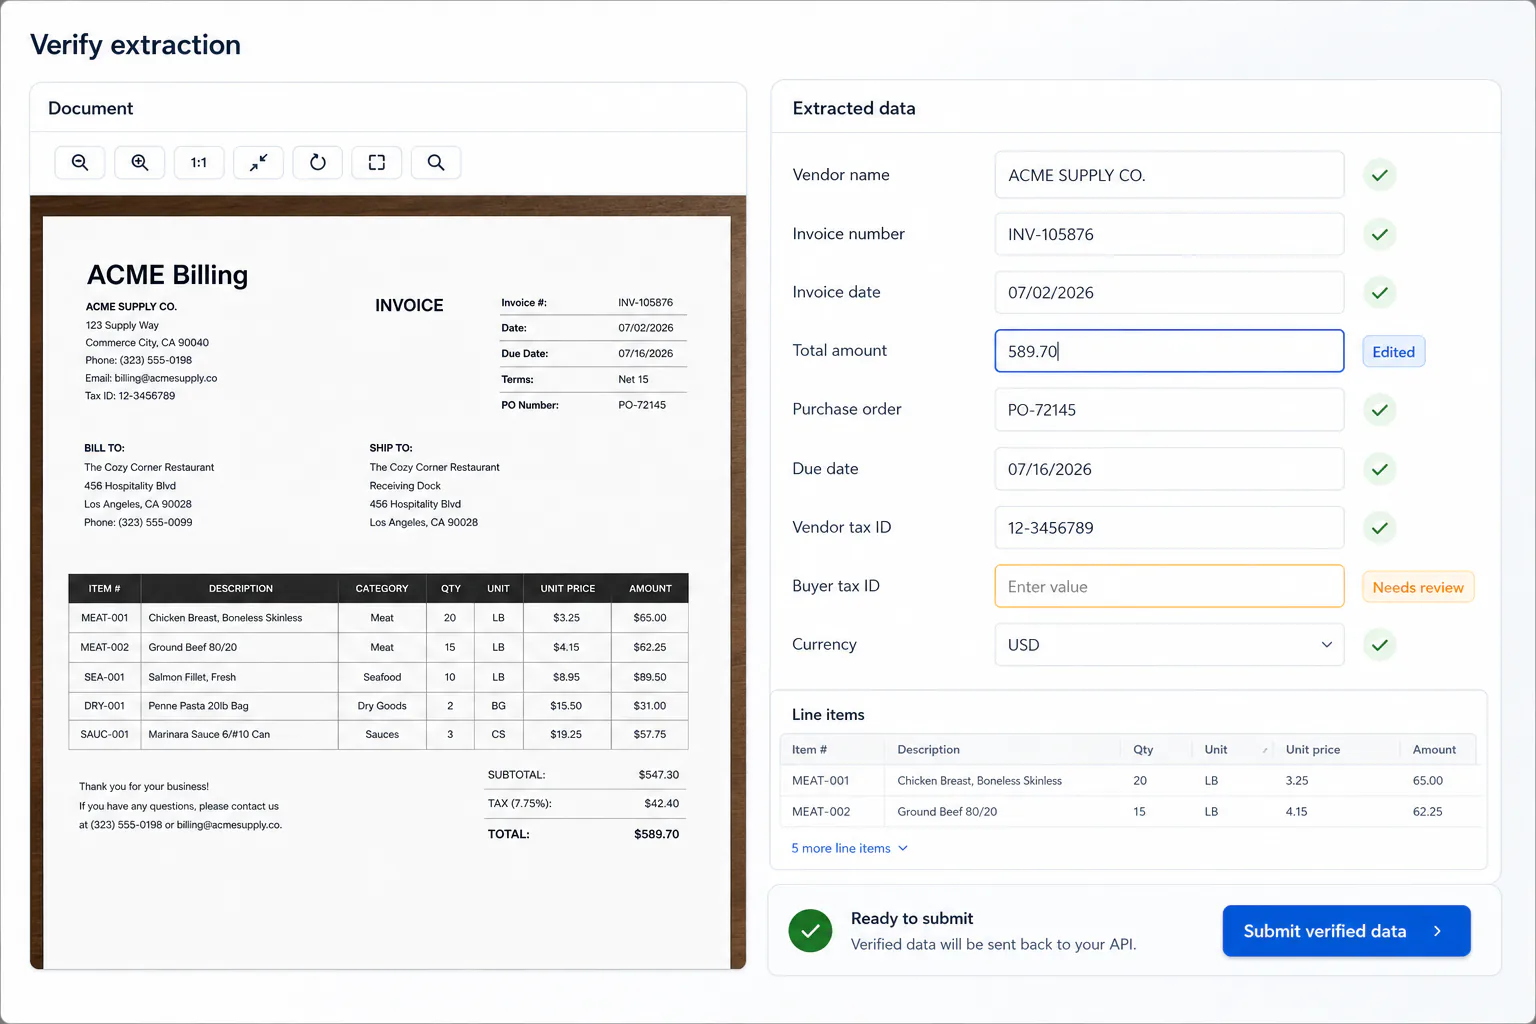Click the Submit button arrow chevron
This screenshot has width=1536, height=1024.
coord(1437,931)
